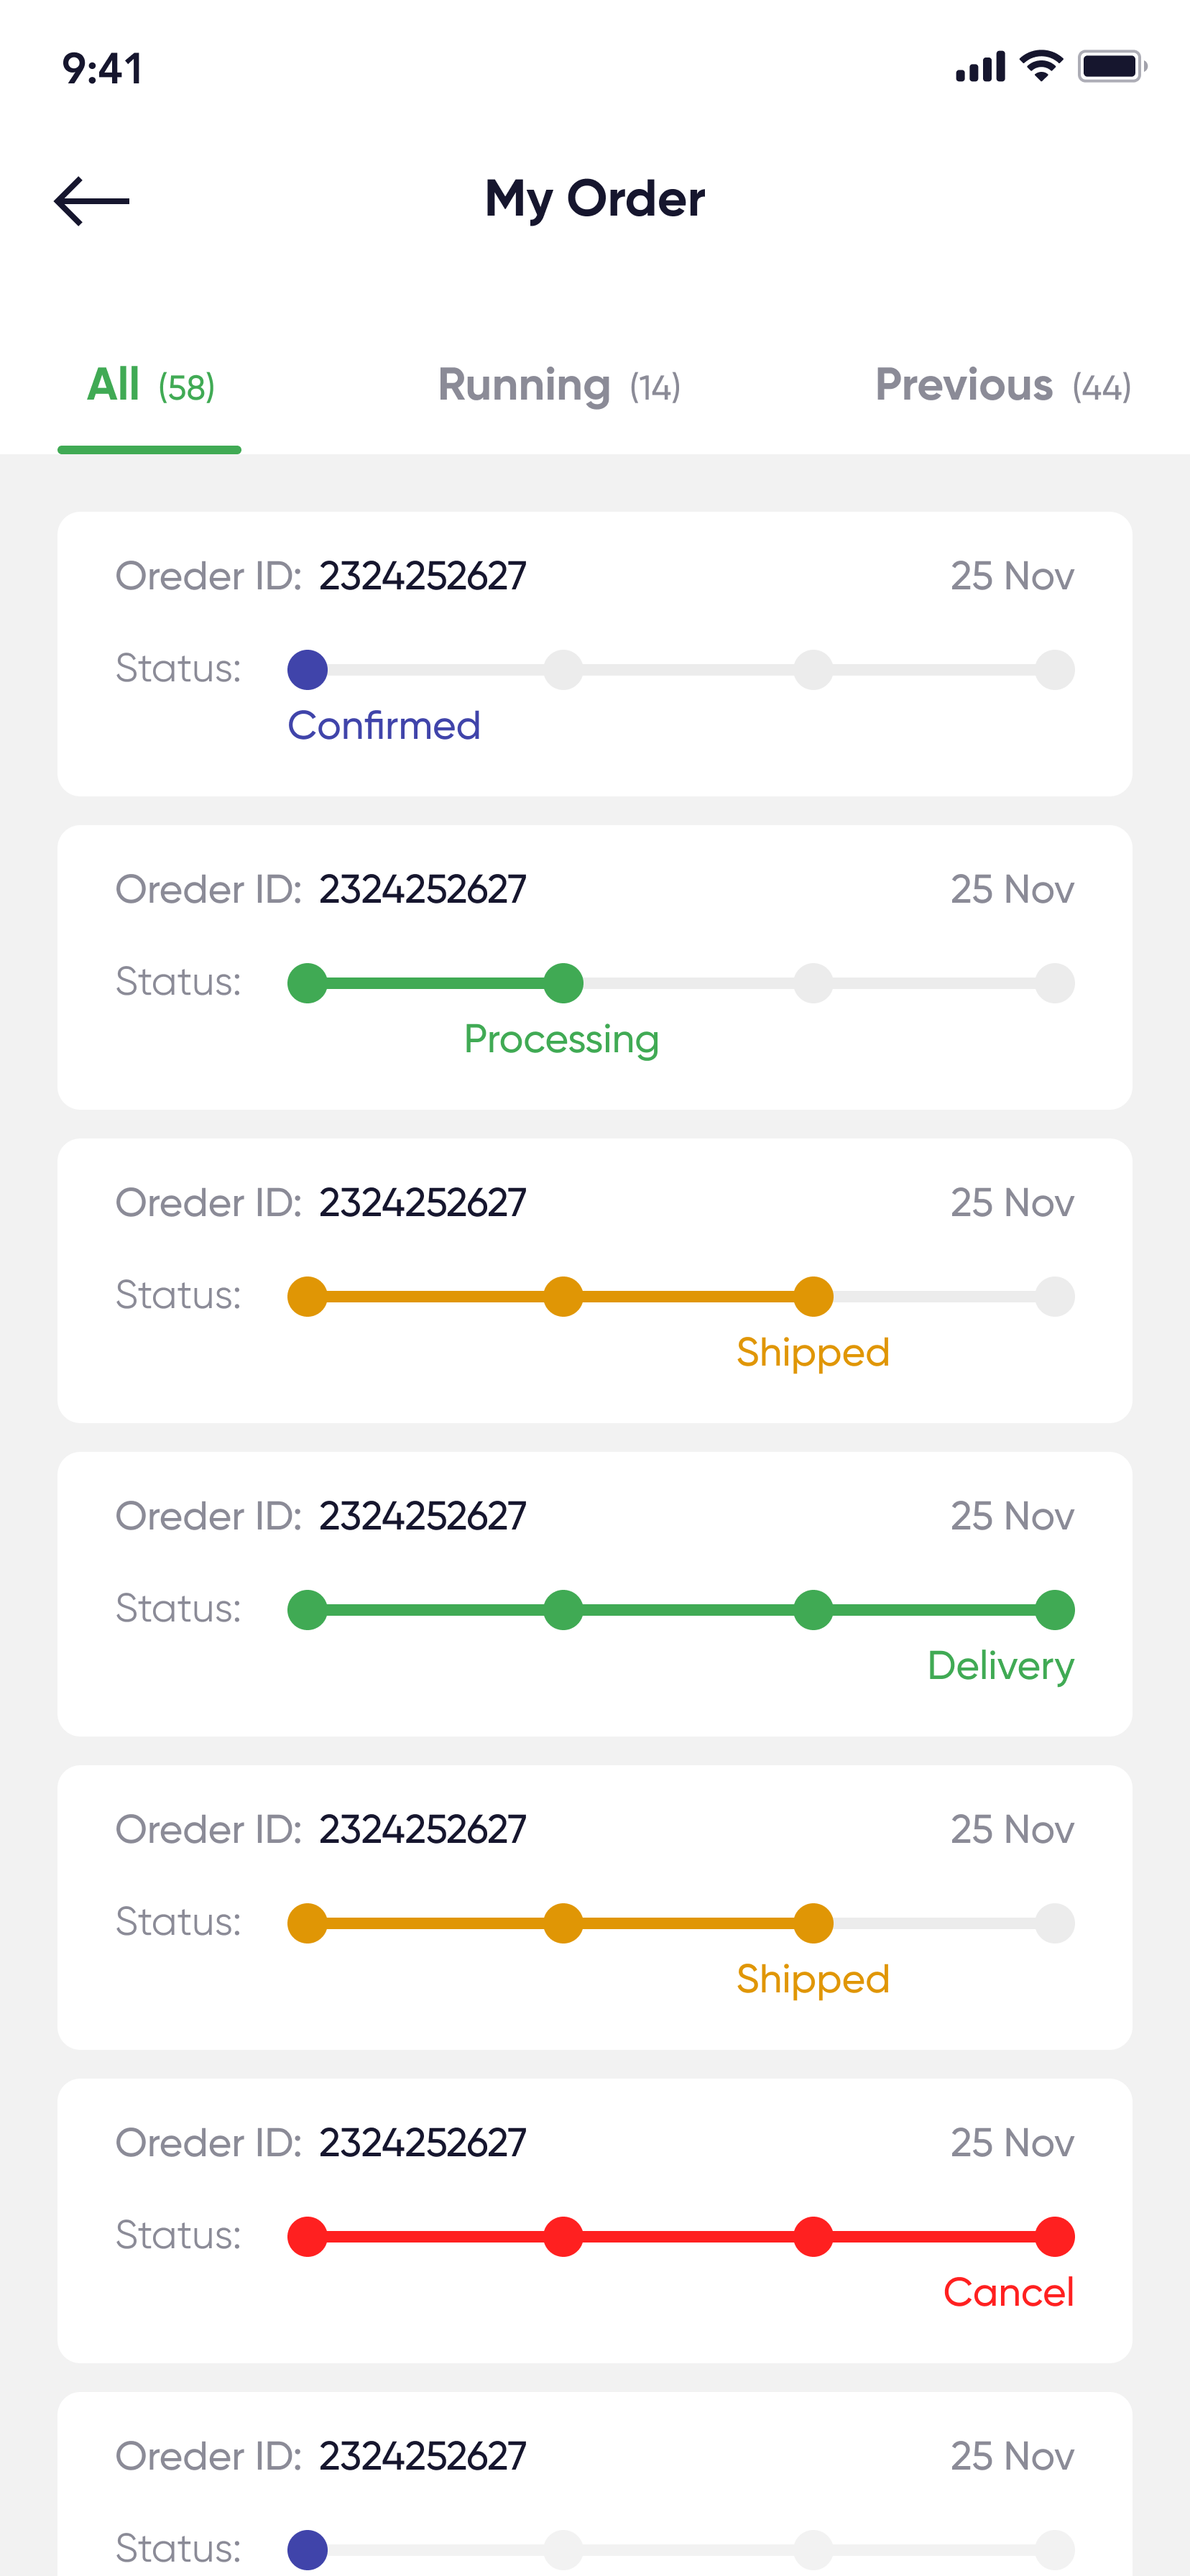Viewport: 1190px width, 2576px height.
Task: Click the final green dot above Delivery
Action: [1055, 1610]
